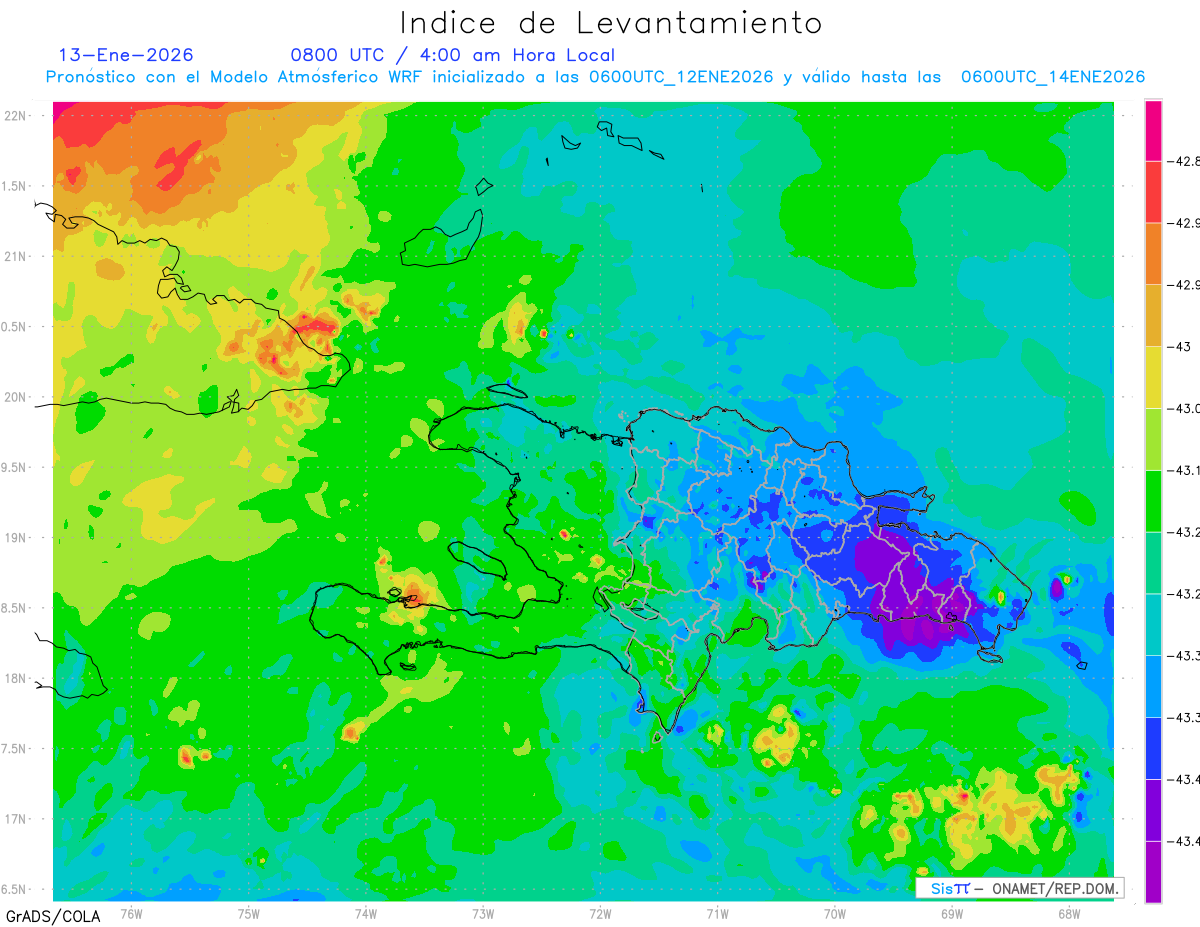Click the '9.5N' latitude label

point(14,468)
